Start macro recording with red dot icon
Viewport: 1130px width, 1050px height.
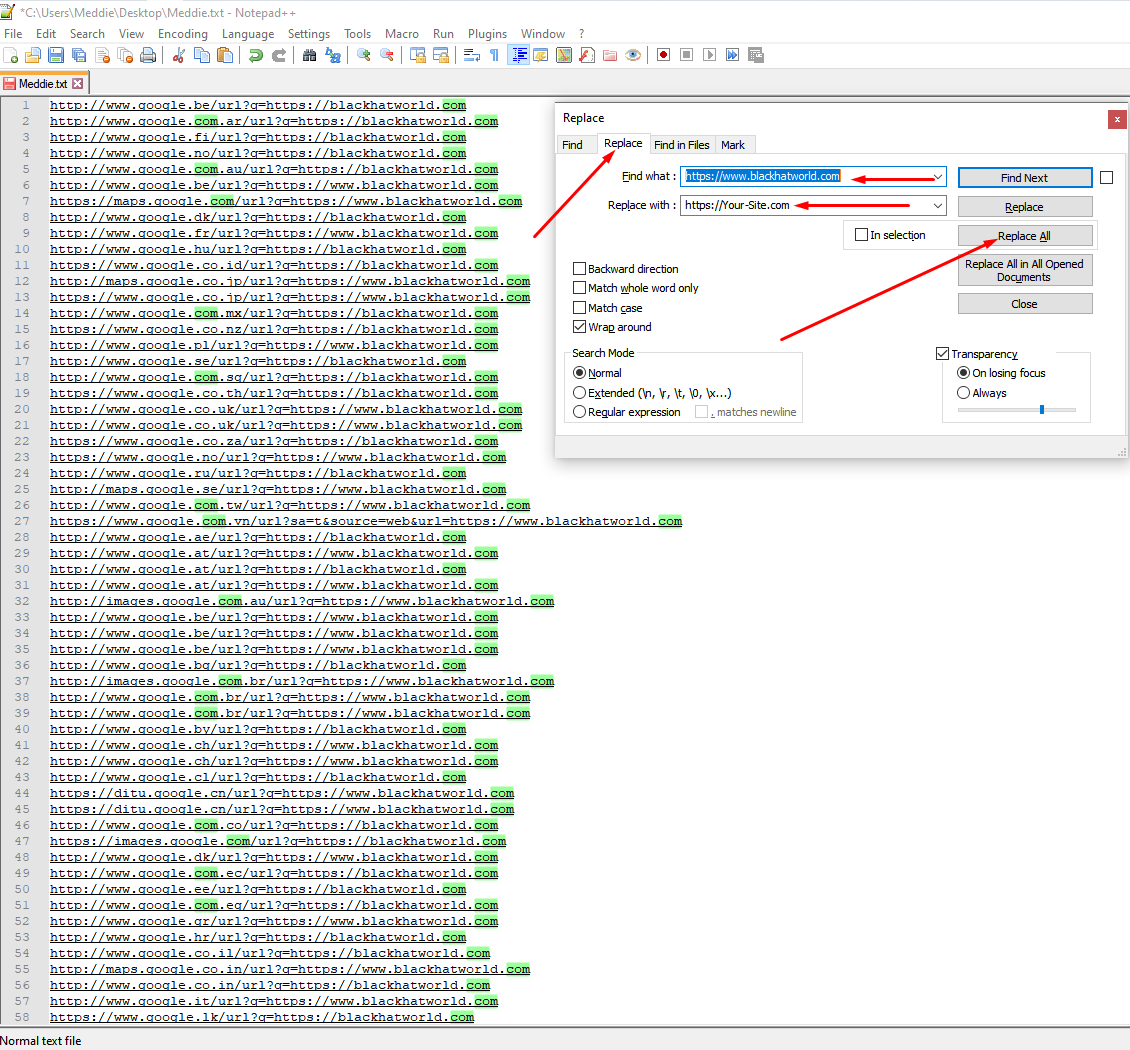click(664, 55)
